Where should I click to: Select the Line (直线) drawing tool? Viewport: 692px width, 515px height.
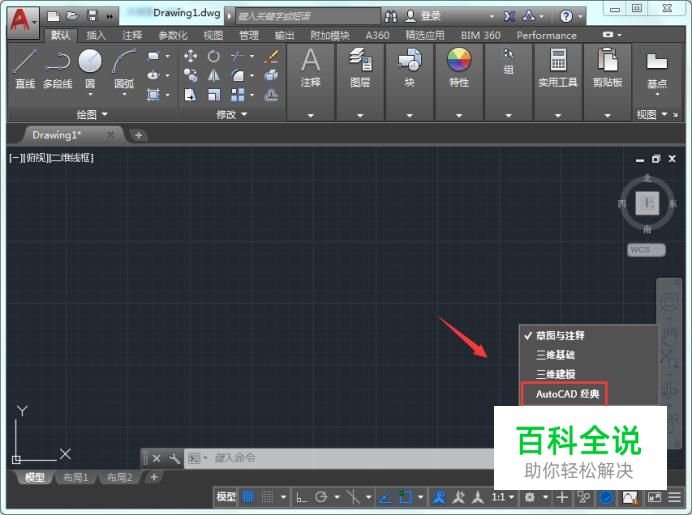coord(25,68)
